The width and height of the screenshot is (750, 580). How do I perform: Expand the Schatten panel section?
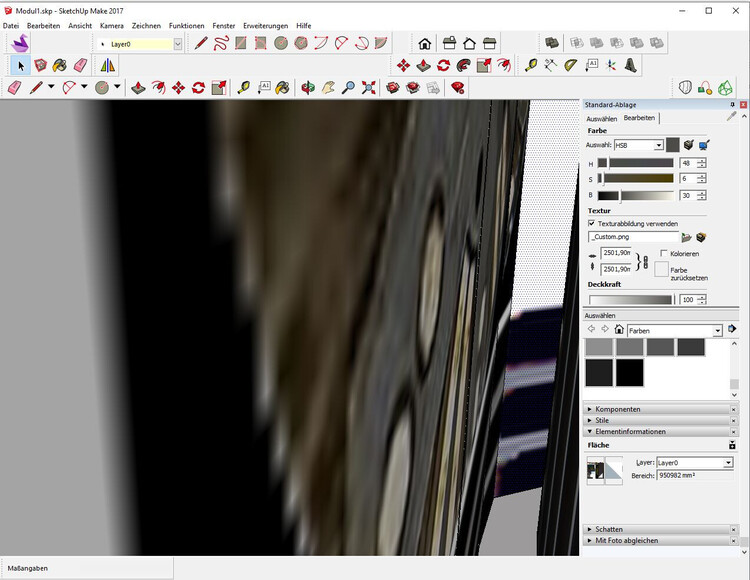[608, 529]
